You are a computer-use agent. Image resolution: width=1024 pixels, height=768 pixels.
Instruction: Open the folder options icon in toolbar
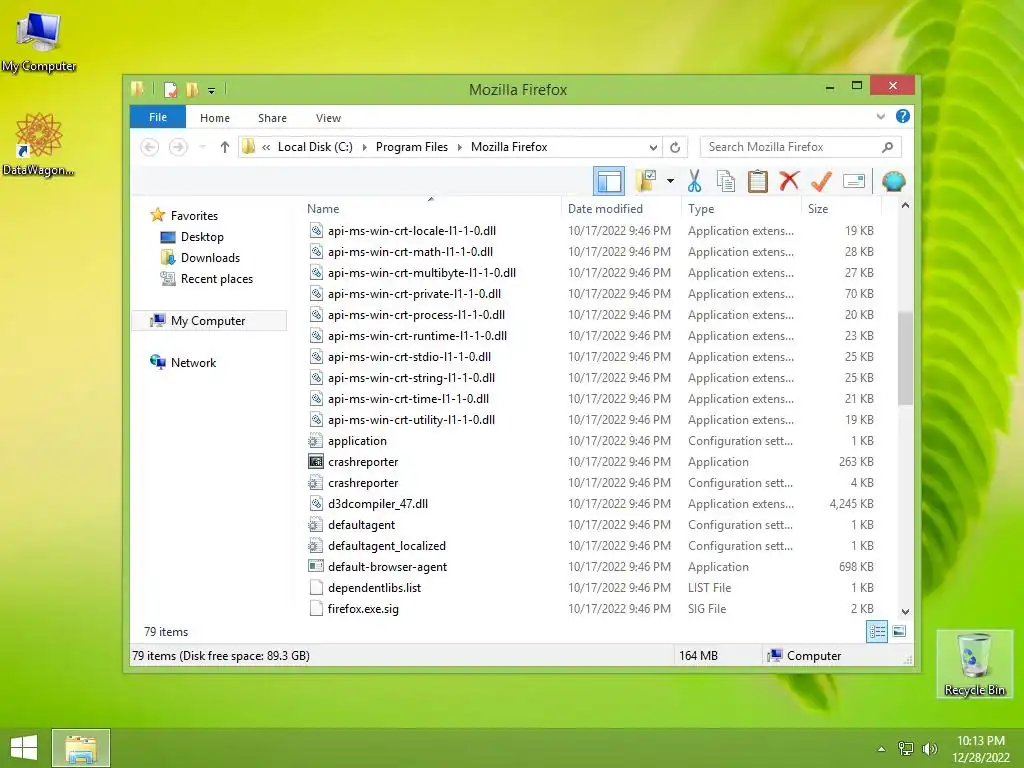(646, 182)
